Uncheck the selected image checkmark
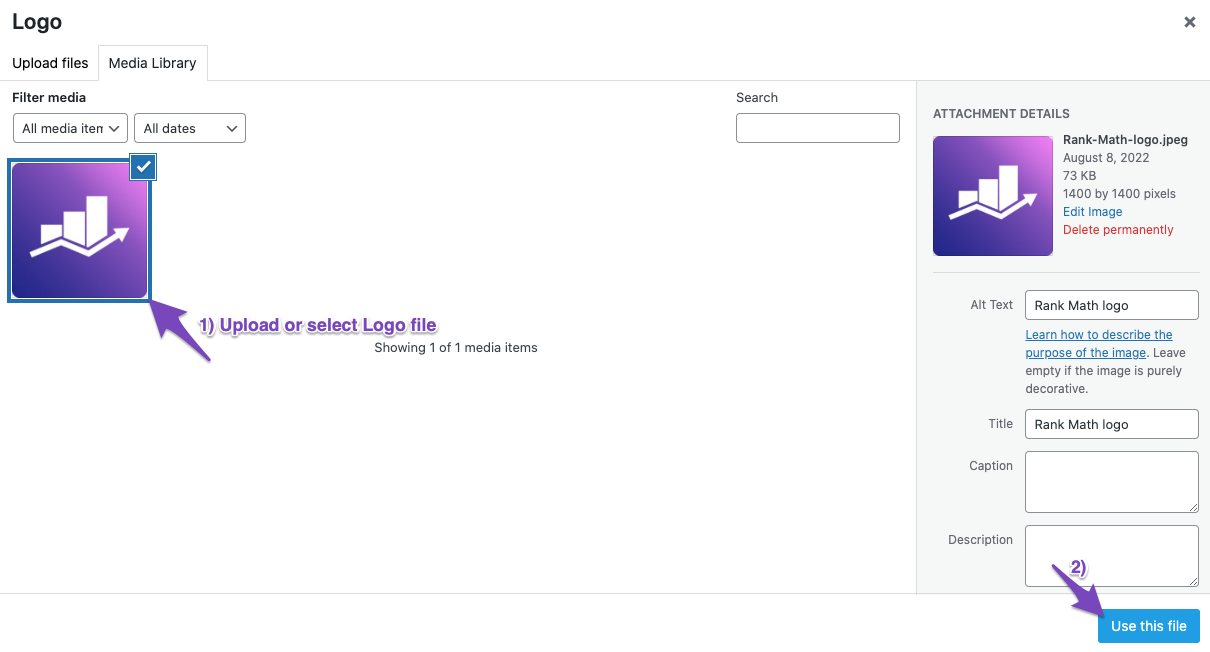Viewport: 1210px width, 652px height. pyautogui.click(x=144, y=167)
